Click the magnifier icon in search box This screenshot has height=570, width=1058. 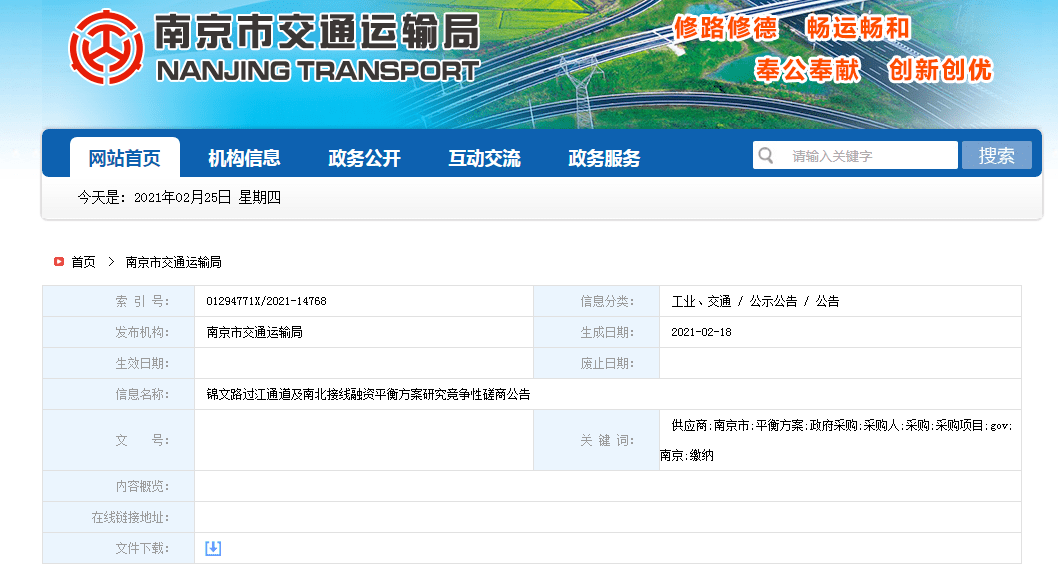pyautogui.click(x=766, y=156)
